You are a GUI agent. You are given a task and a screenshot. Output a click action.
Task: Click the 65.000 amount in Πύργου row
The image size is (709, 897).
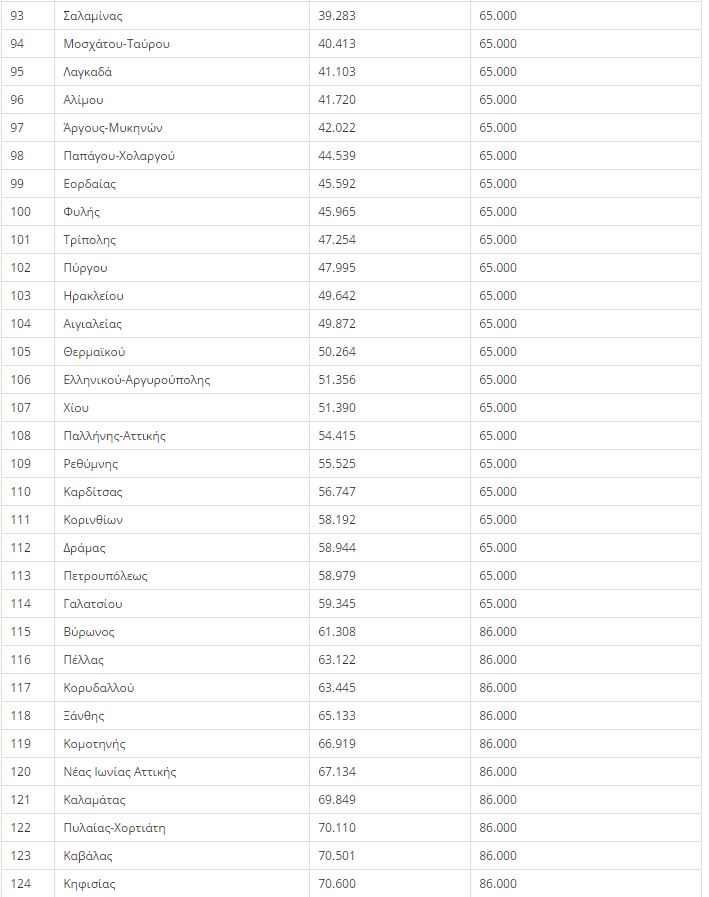point(498,268)
